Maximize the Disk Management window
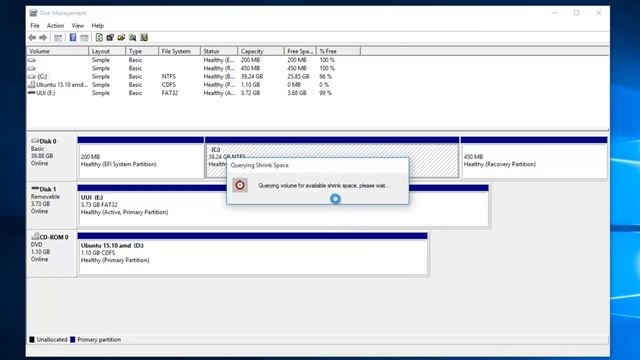Screen dimensions: 640x360 point(576,13)
